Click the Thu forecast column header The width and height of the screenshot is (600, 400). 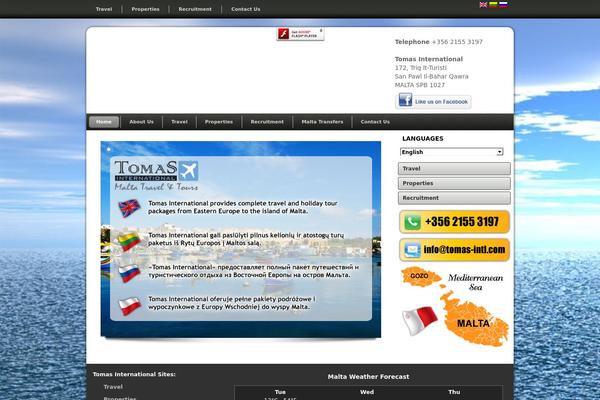click(454, 392)
